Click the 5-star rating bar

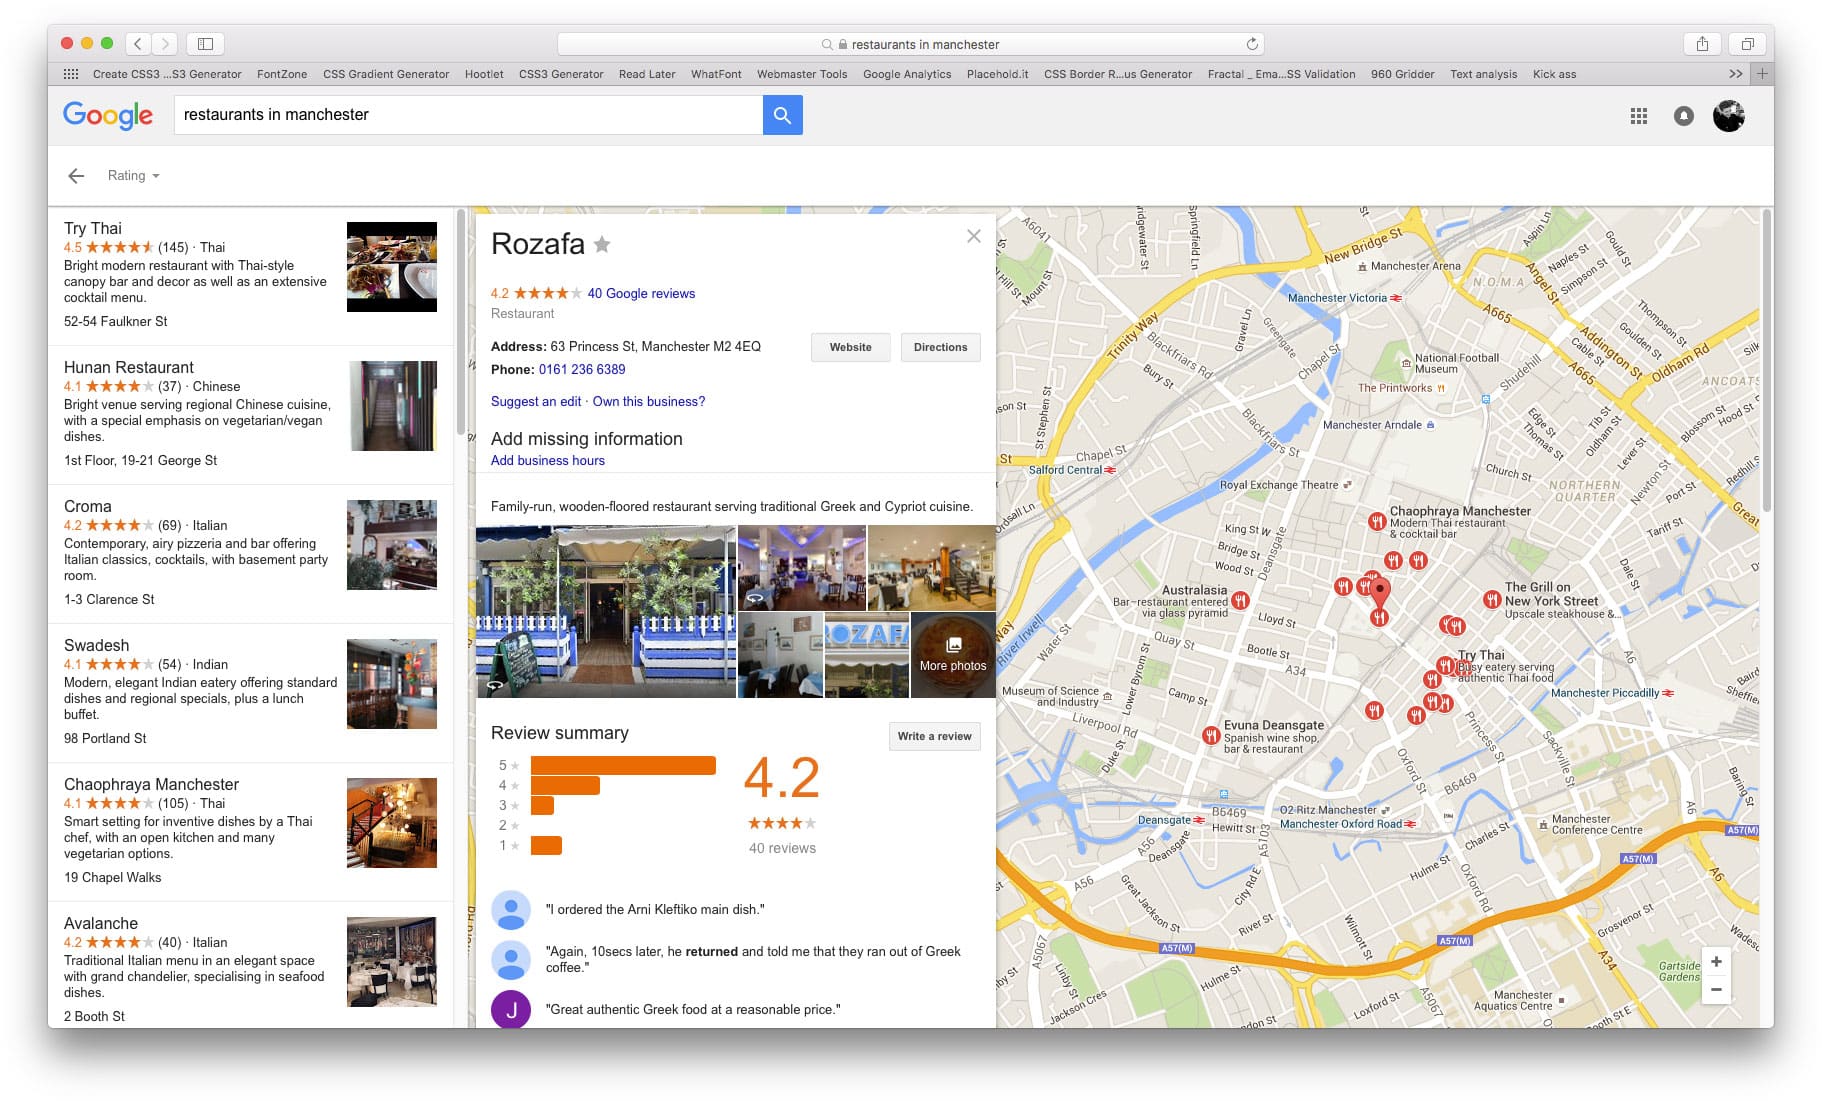[623, 765]
